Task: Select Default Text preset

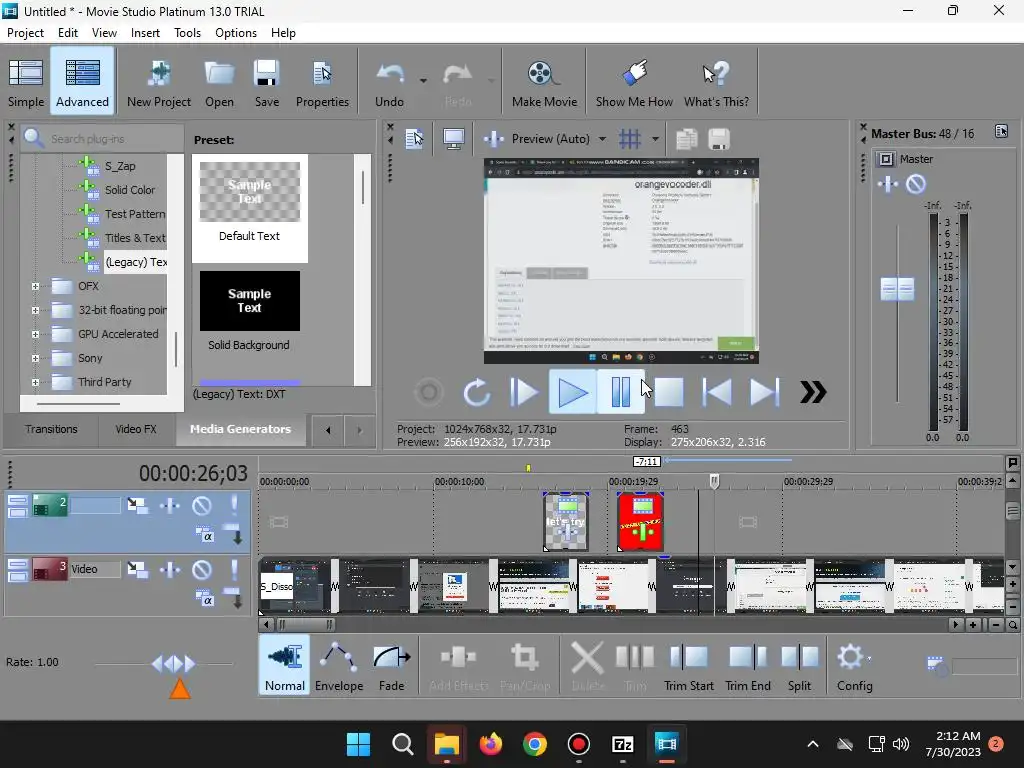Action: [x=249, y=208]
